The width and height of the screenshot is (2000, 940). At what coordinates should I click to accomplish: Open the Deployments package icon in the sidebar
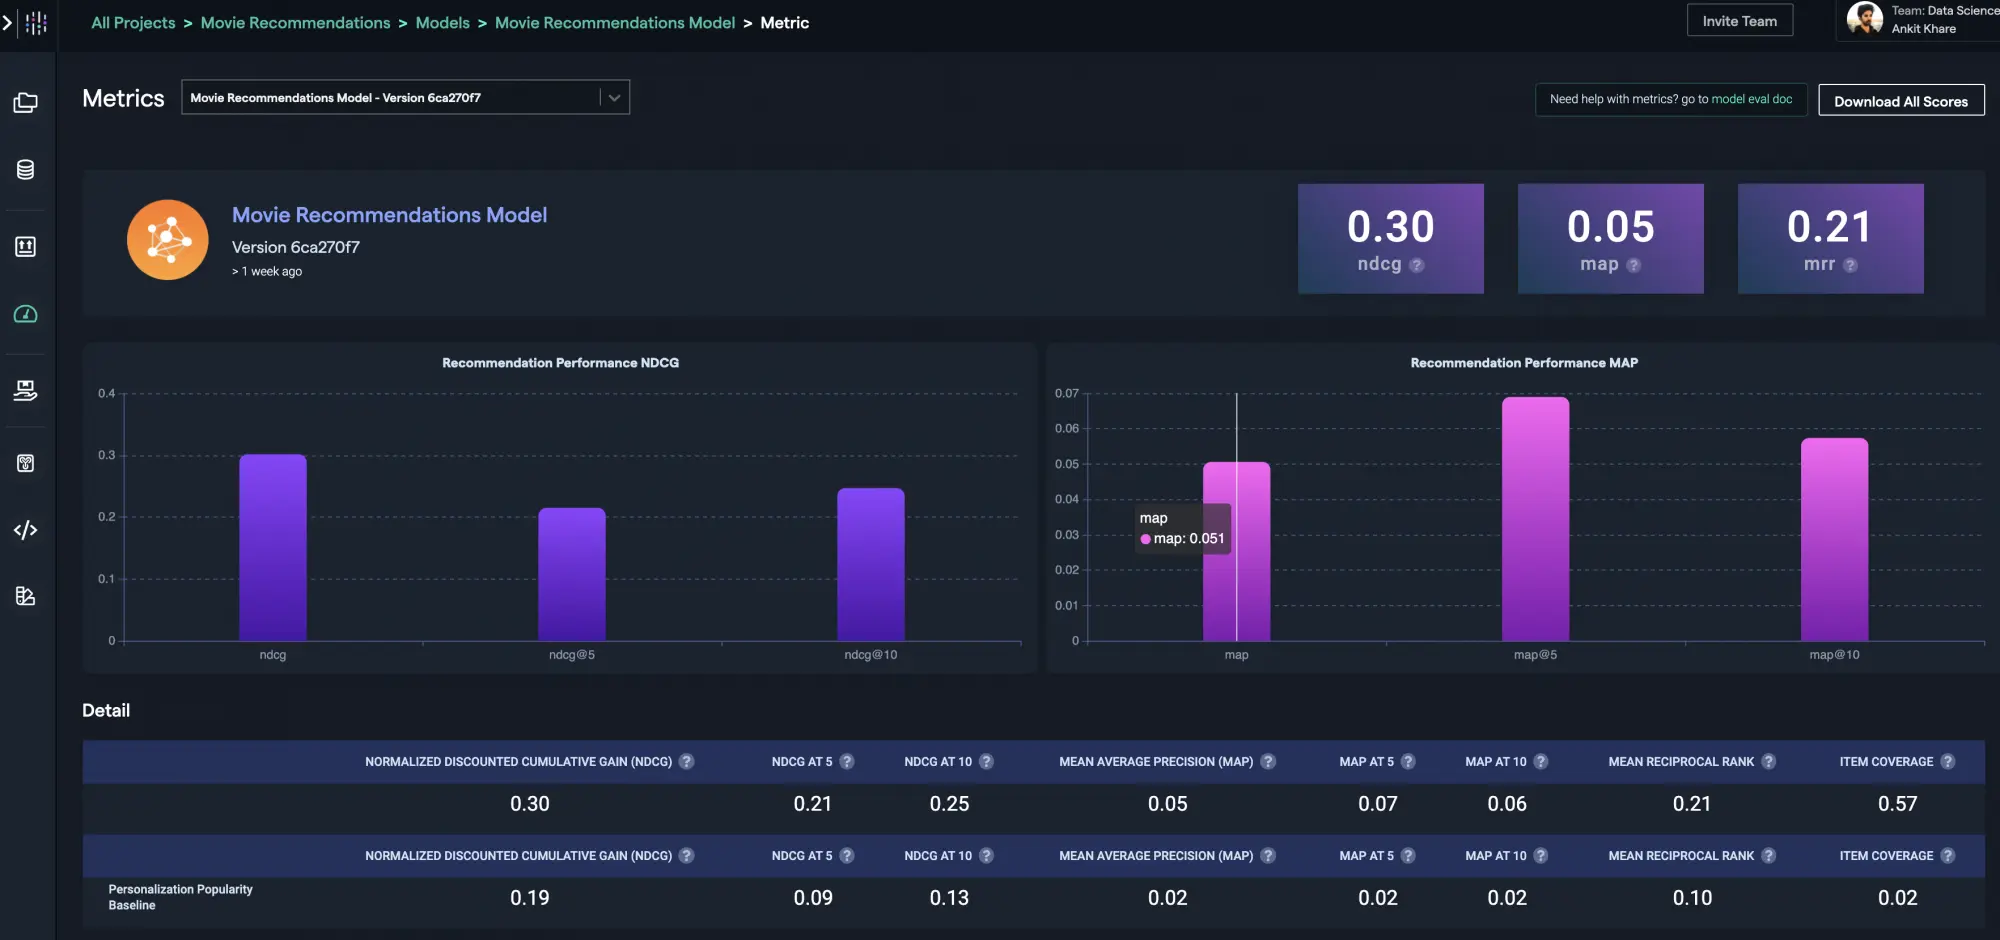click(27, 246)
